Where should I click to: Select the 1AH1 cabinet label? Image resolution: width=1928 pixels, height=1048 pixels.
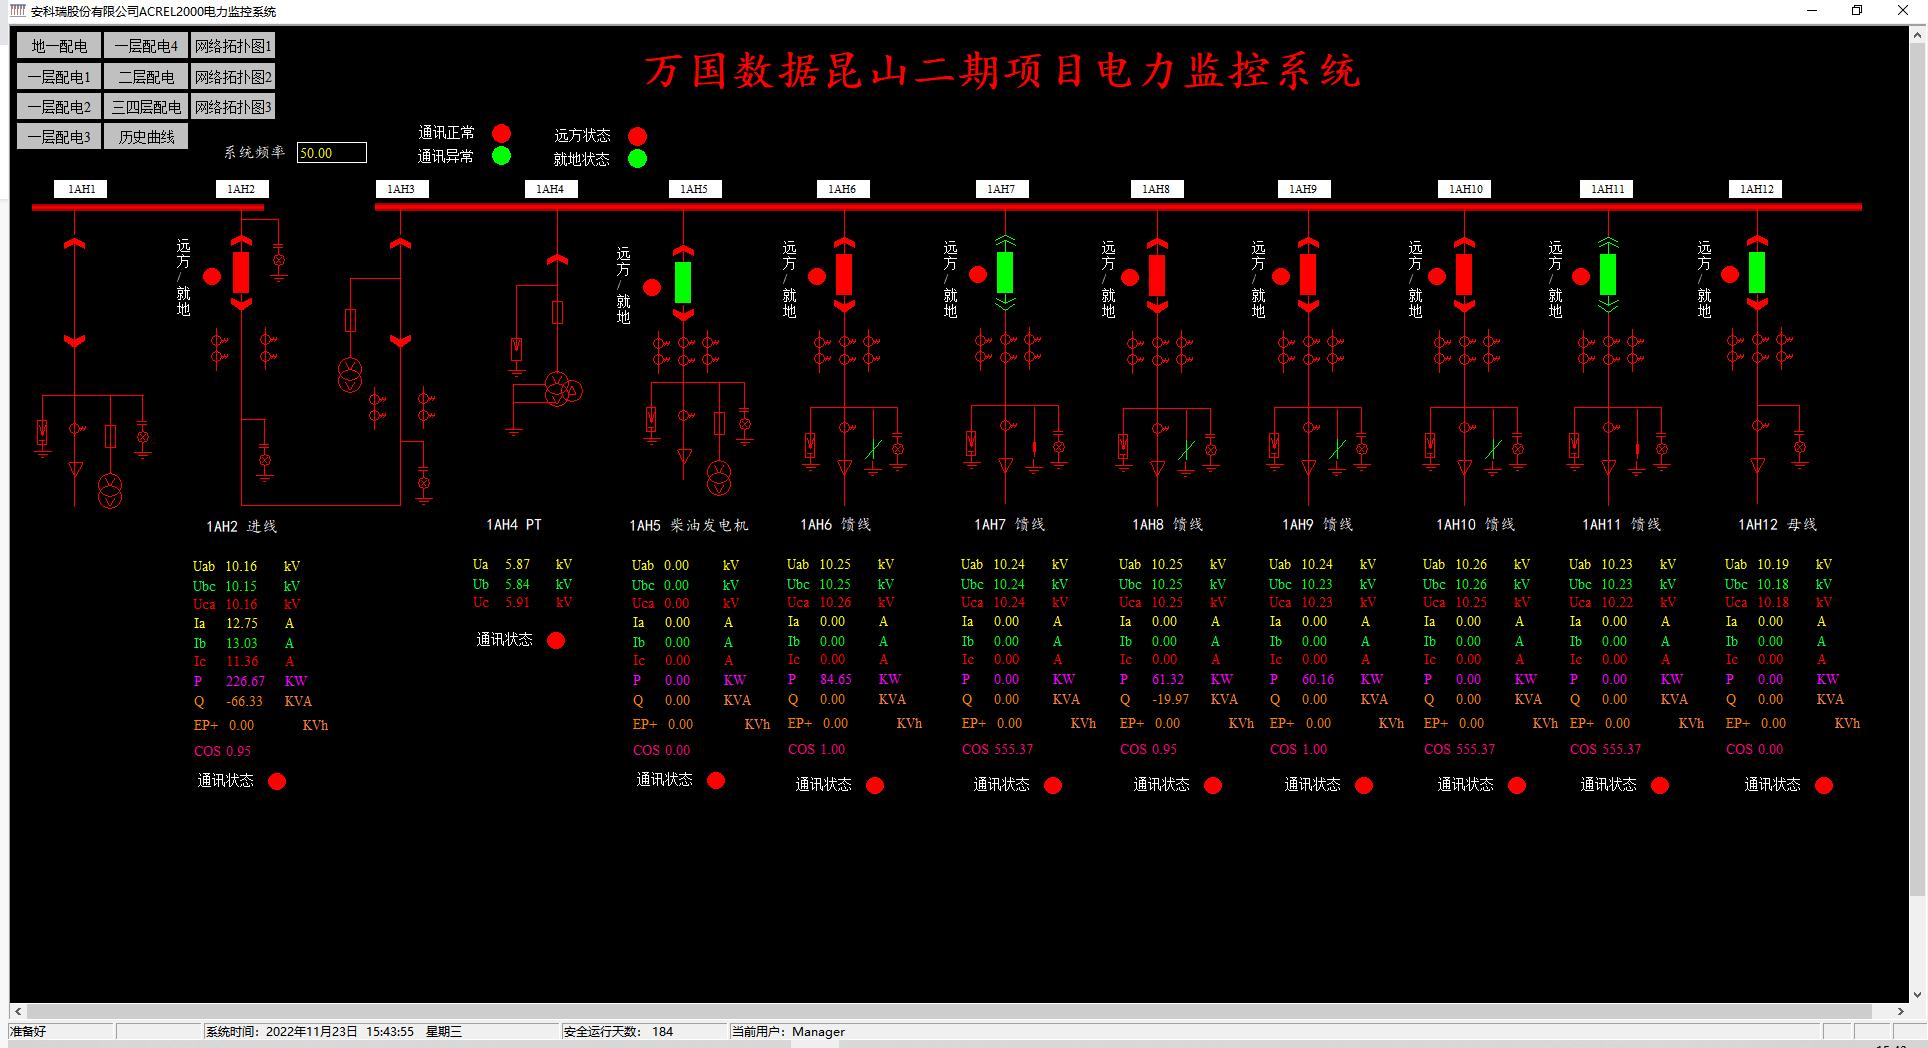click(81, 189)
